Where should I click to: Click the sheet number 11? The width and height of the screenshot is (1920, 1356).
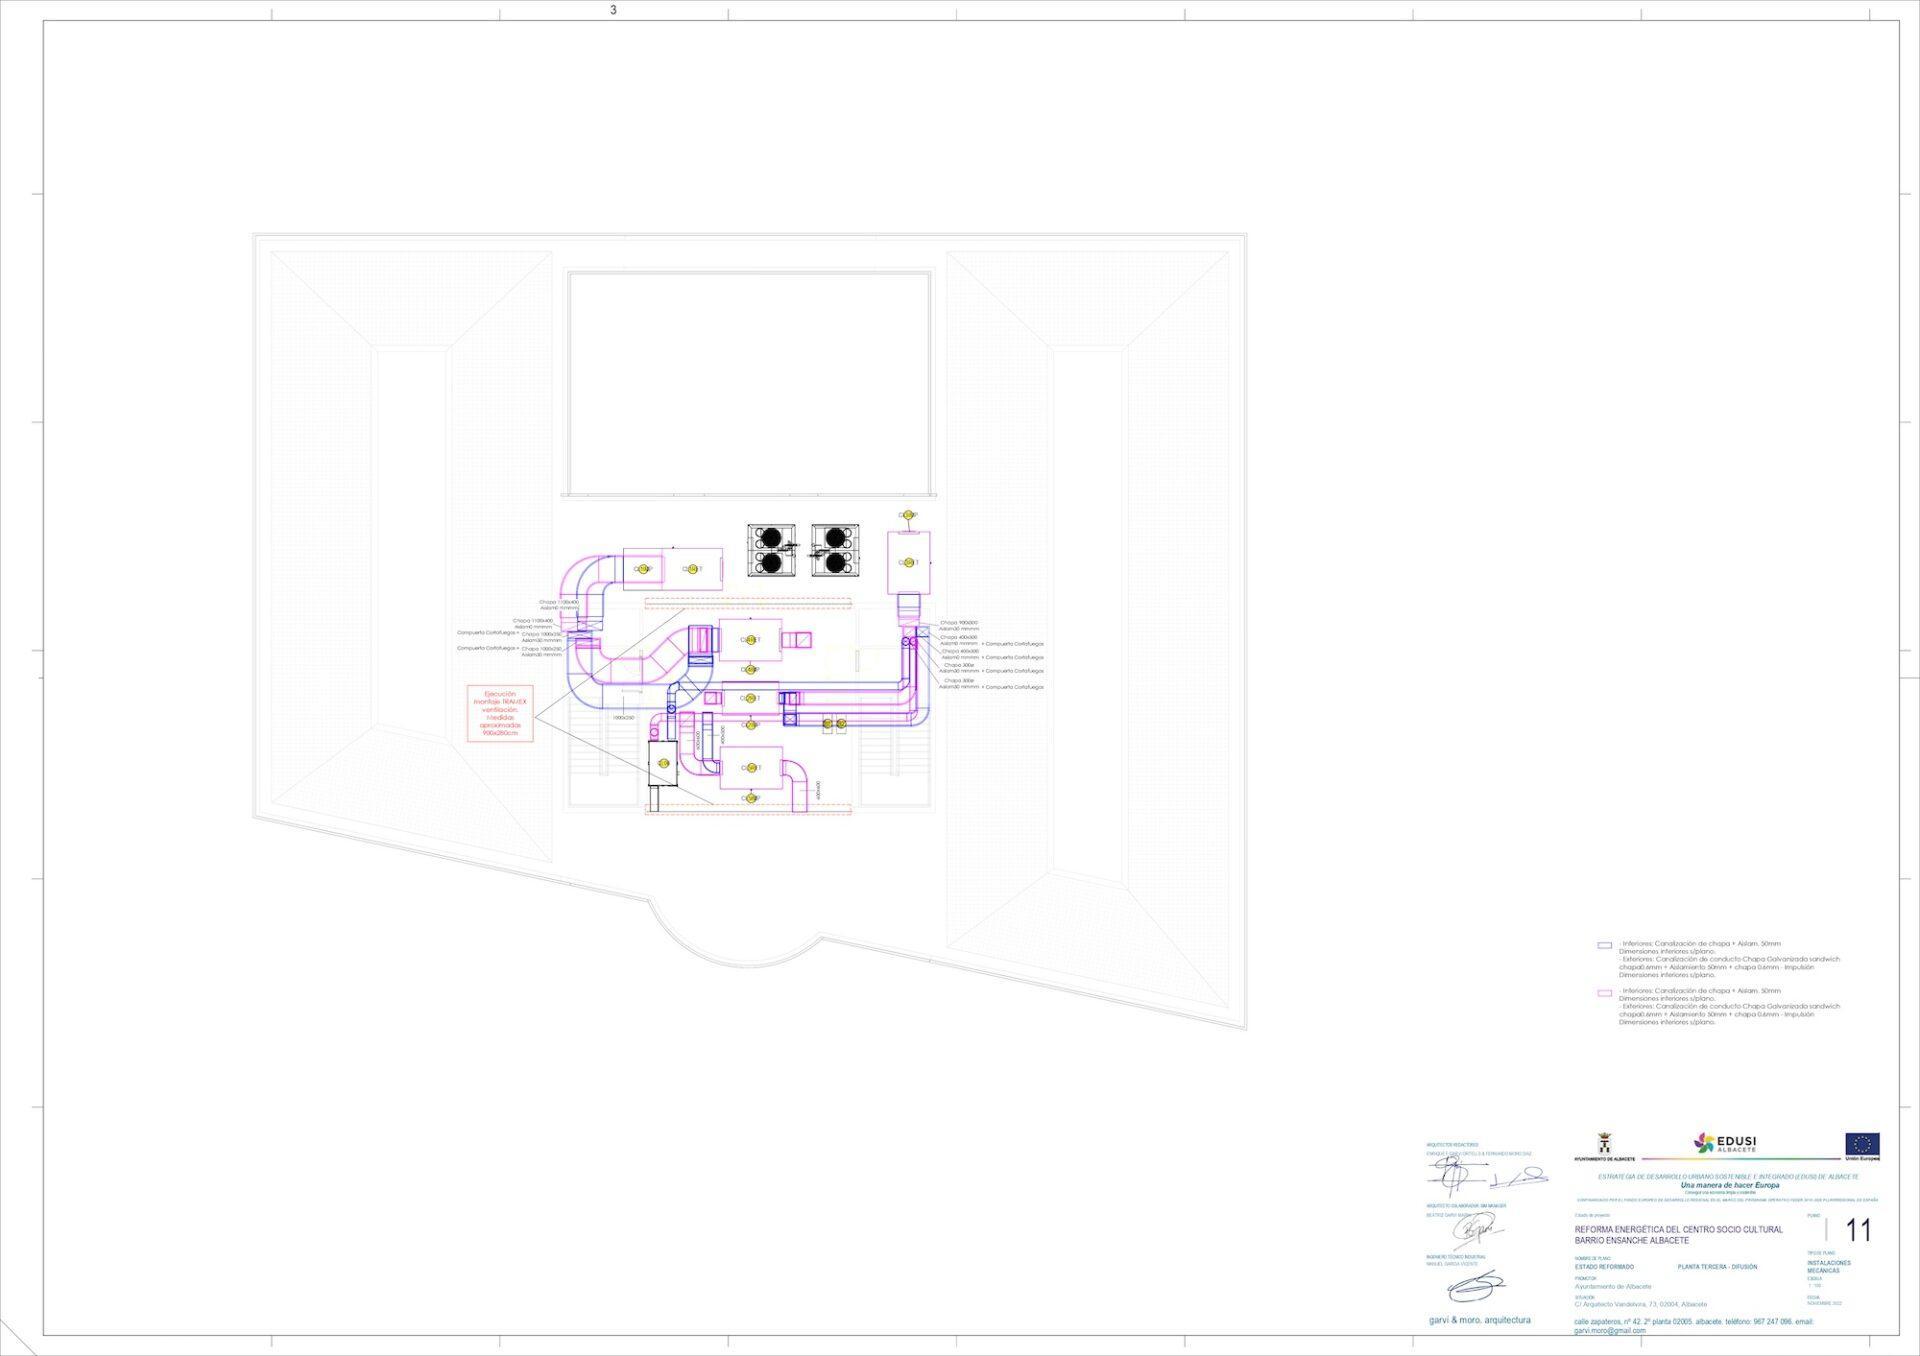(1858, 1230)
